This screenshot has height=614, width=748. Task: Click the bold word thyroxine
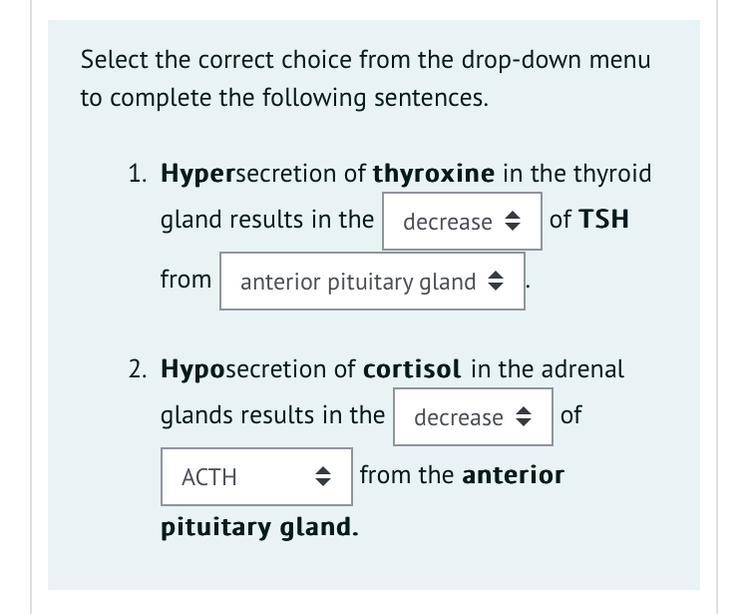433,174
